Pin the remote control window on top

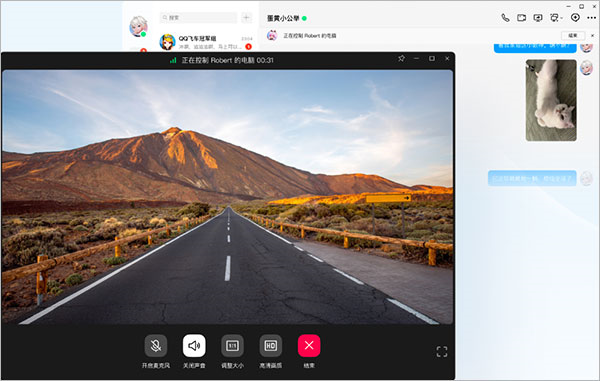pyautogui.click(x=401, y=59)
